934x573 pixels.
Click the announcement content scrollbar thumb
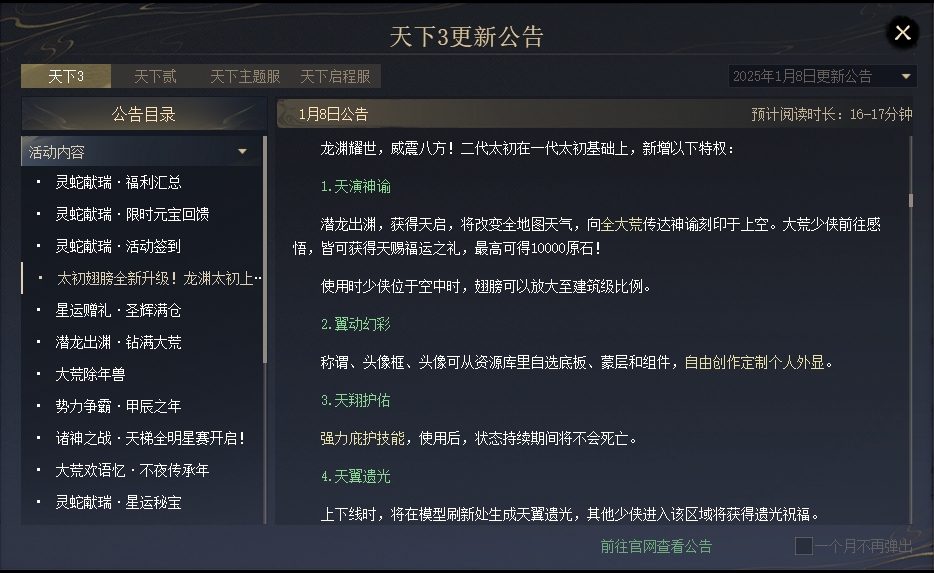pos(910,200)
